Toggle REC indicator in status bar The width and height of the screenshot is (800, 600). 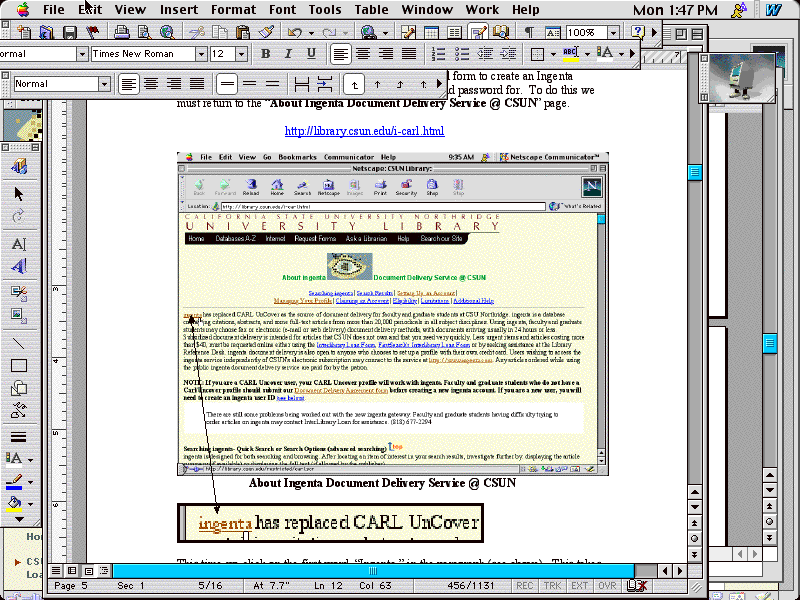524,586
